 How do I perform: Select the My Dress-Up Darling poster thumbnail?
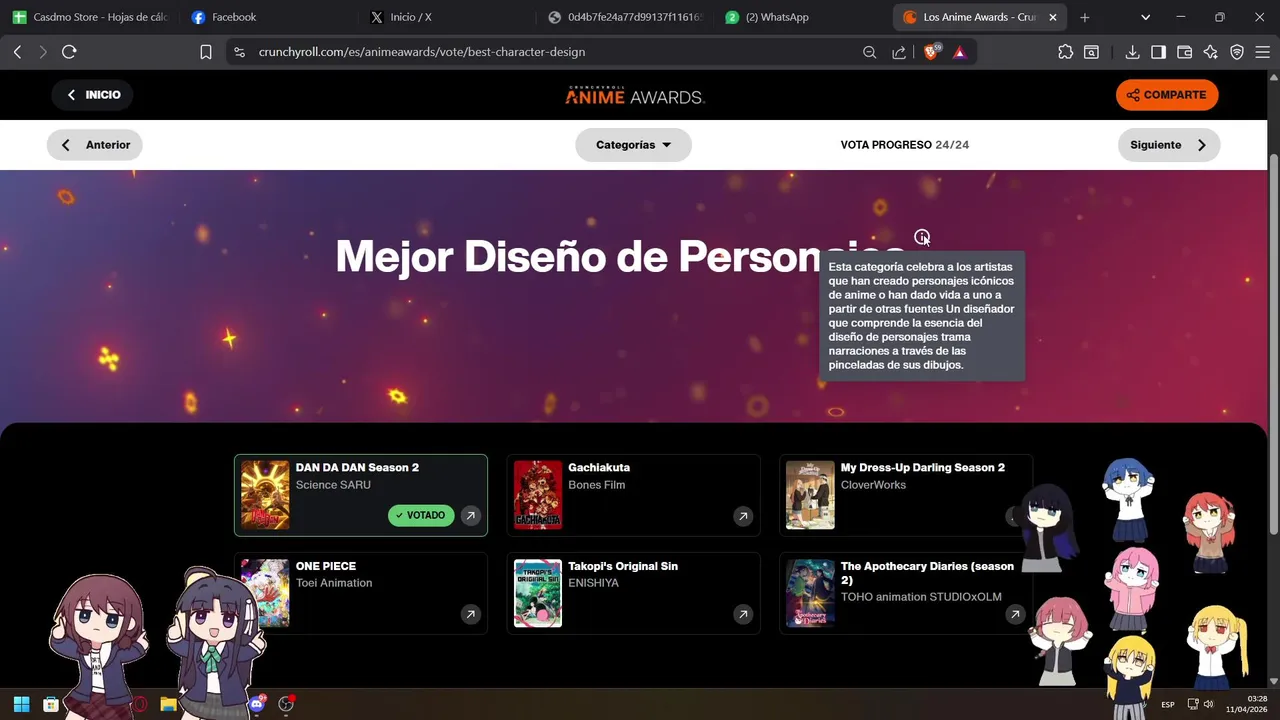[810, 495]
